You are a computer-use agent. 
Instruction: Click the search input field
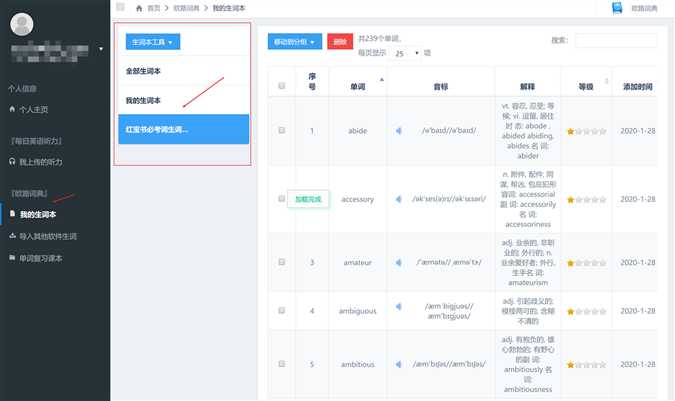(616, 40)
